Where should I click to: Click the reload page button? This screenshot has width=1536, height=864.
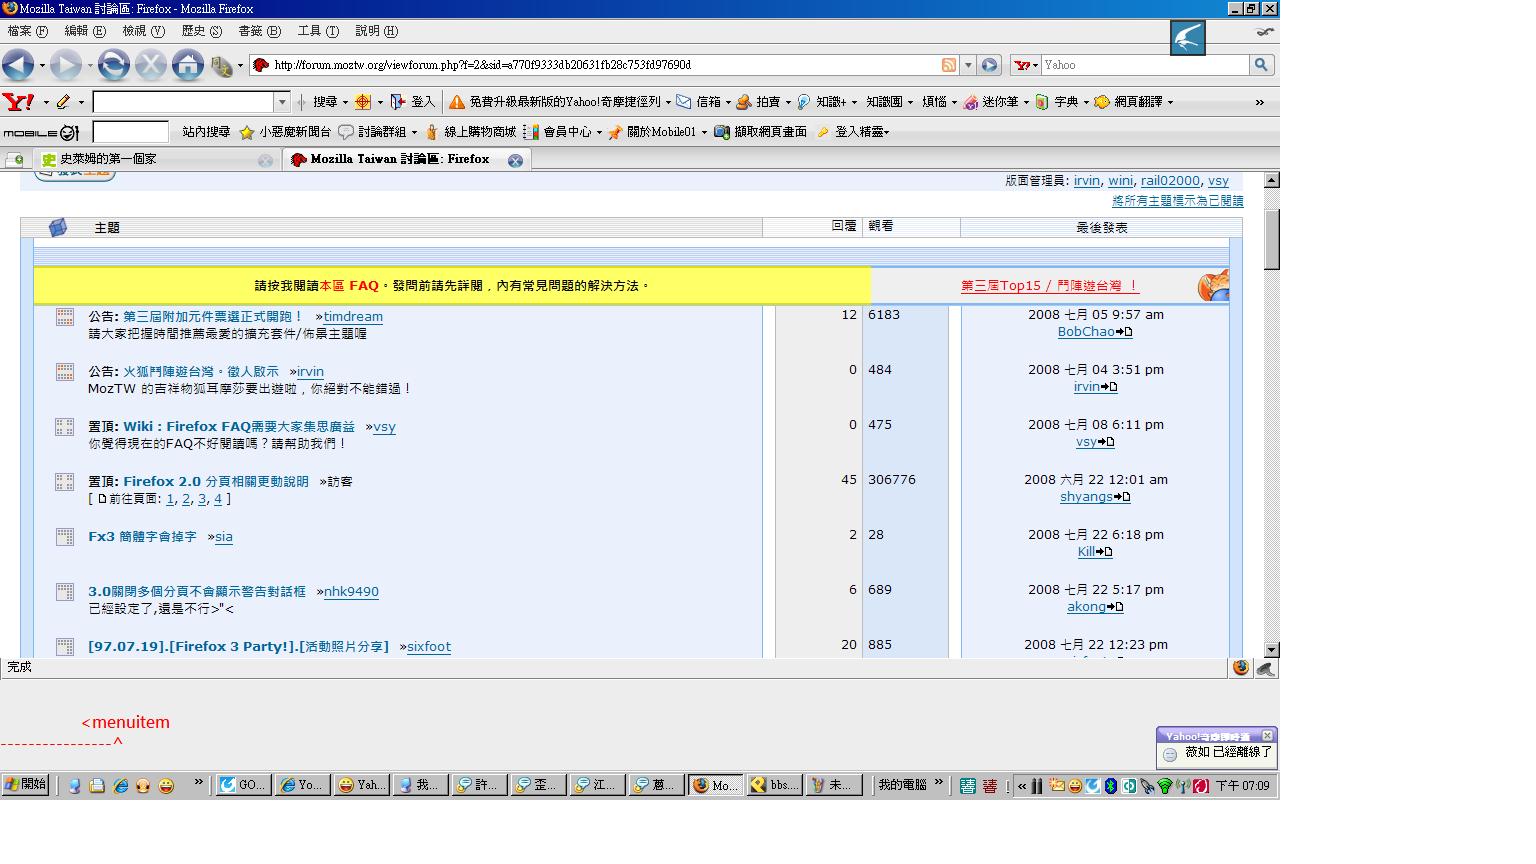pyautogui.click(x=113, y=66)
